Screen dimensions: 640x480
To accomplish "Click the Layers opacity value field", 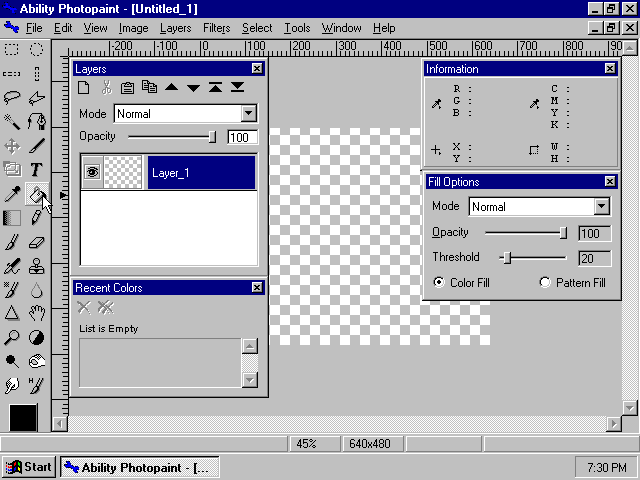I will coord(242,137).
